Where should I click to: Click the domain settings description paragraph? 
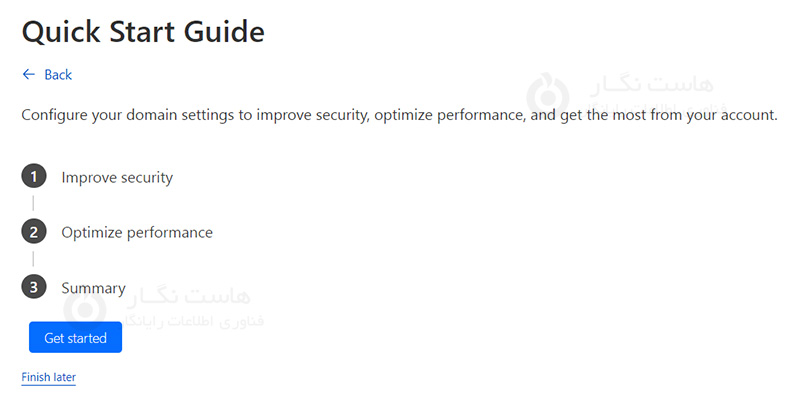(399, 115)
